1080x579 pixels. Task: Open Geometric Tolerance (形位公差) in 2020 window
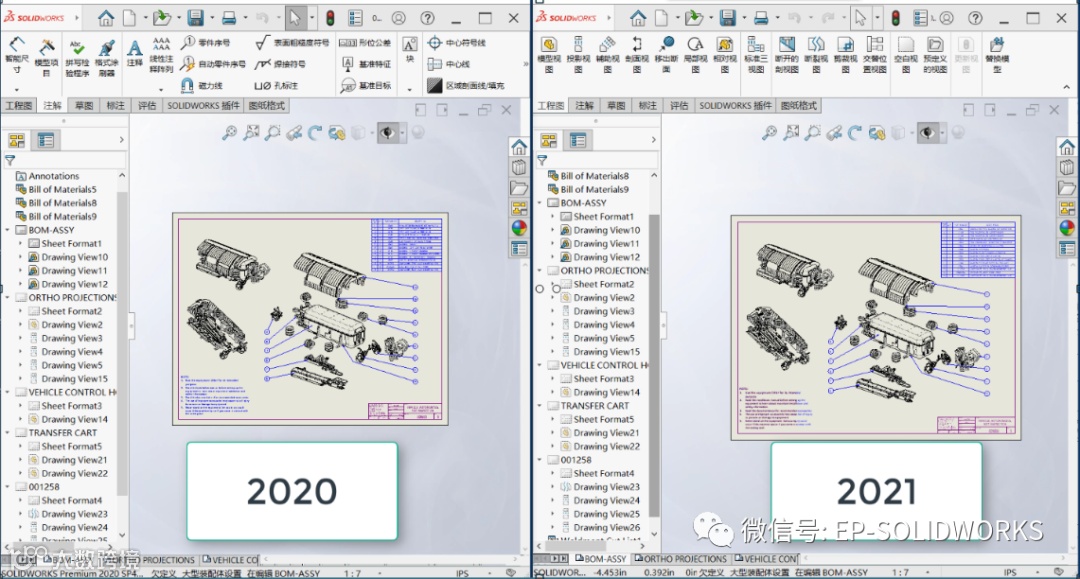[365, 43]
